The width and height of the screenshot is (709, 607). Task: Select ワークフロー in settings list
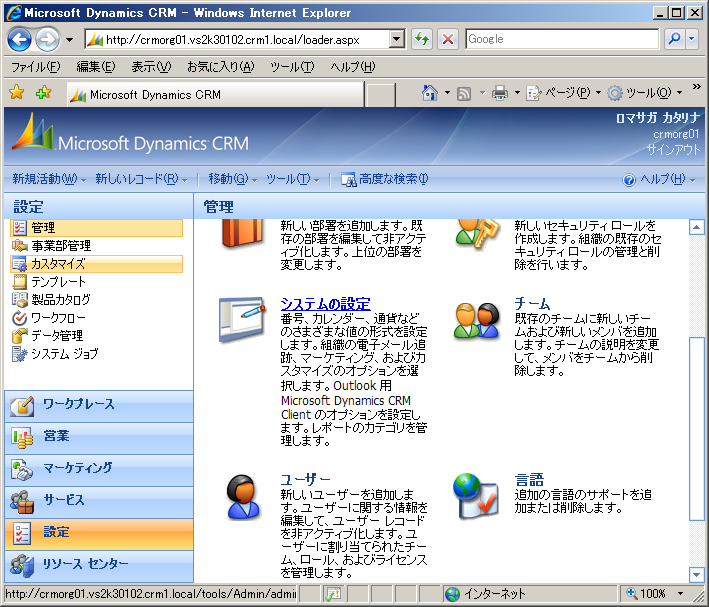96,318
